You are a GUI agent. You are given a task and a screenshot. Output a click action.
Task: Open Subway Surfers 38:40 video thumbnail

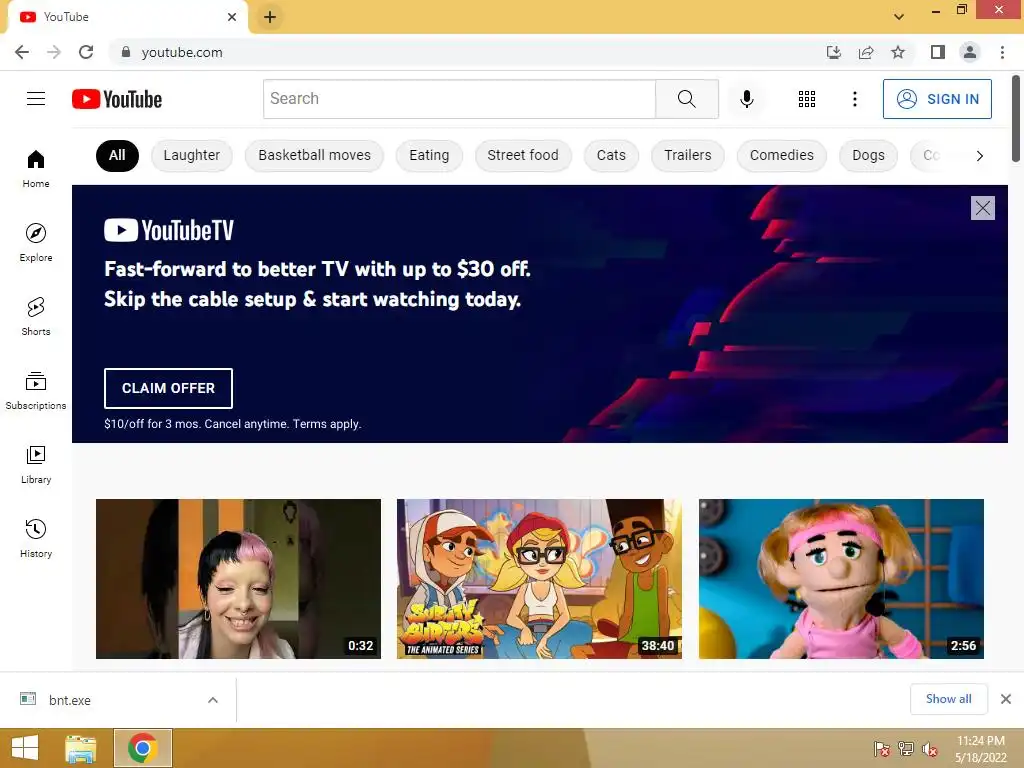point(539,579)
